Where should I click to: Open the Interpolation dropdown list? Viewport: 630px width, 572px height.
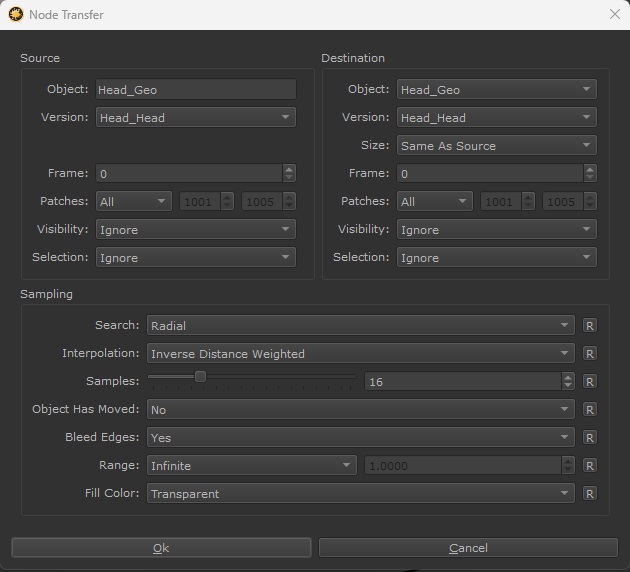coord(361,354)
